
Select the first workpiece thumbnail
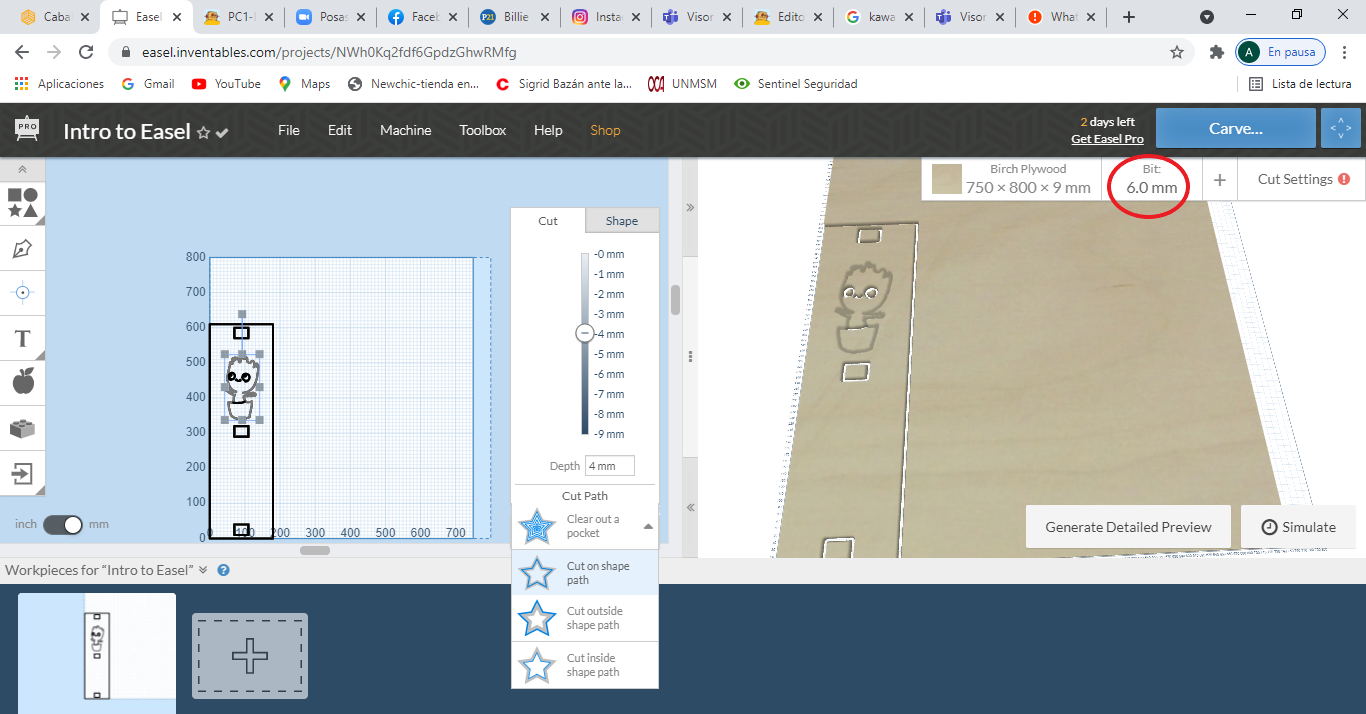coord(97,653)
